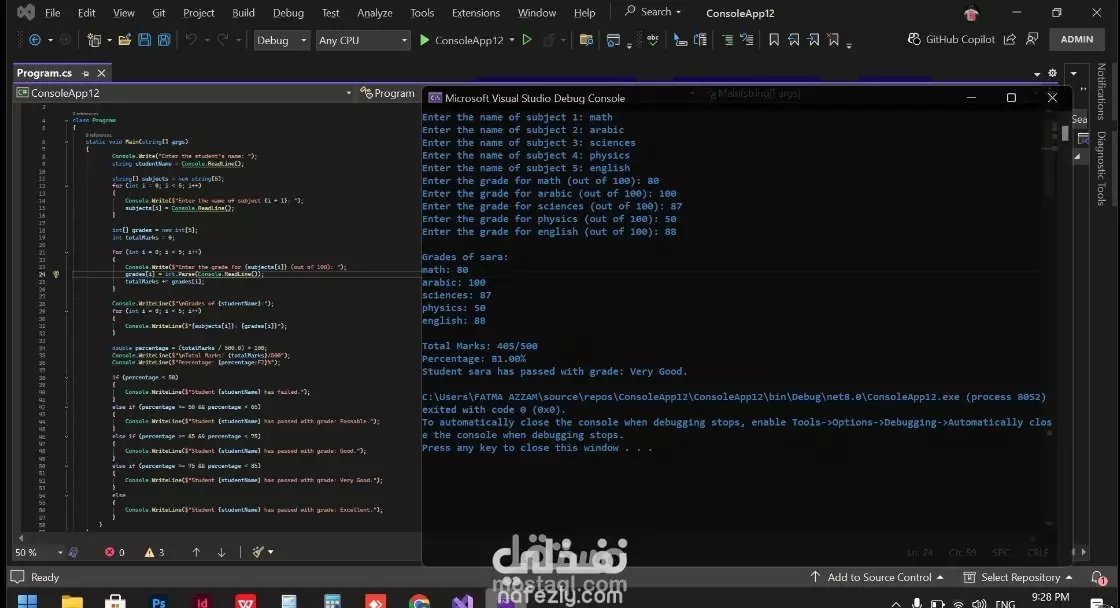Go to next issue with the down arrow
This screenshot has width=1120, height=608.
tap(221, 552)
